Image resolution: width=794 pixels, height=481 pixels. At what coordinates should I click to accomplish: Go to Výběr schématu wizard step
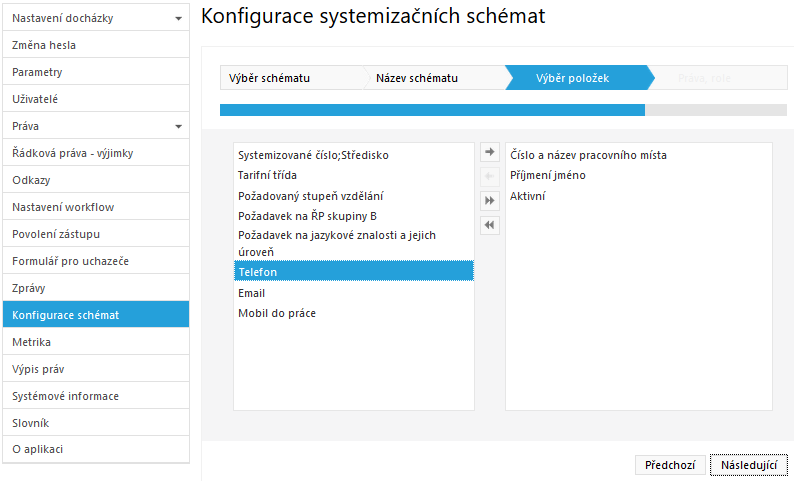coord(292,78)
